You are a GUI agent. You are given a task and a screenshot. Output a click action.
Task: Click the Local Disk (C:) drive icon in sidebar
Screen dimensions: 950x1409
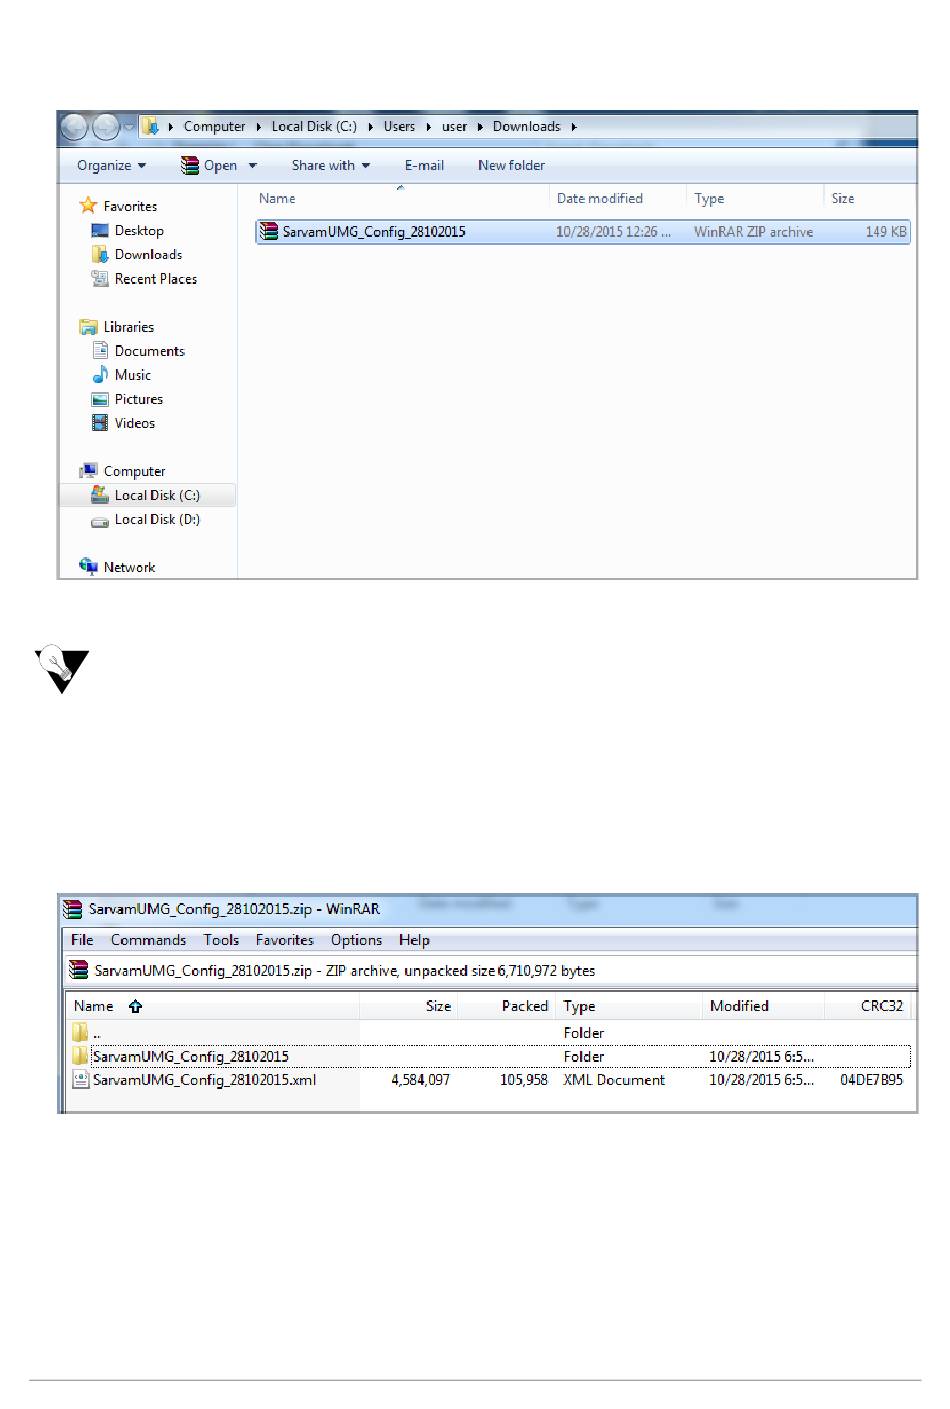[x=100, y=494]
